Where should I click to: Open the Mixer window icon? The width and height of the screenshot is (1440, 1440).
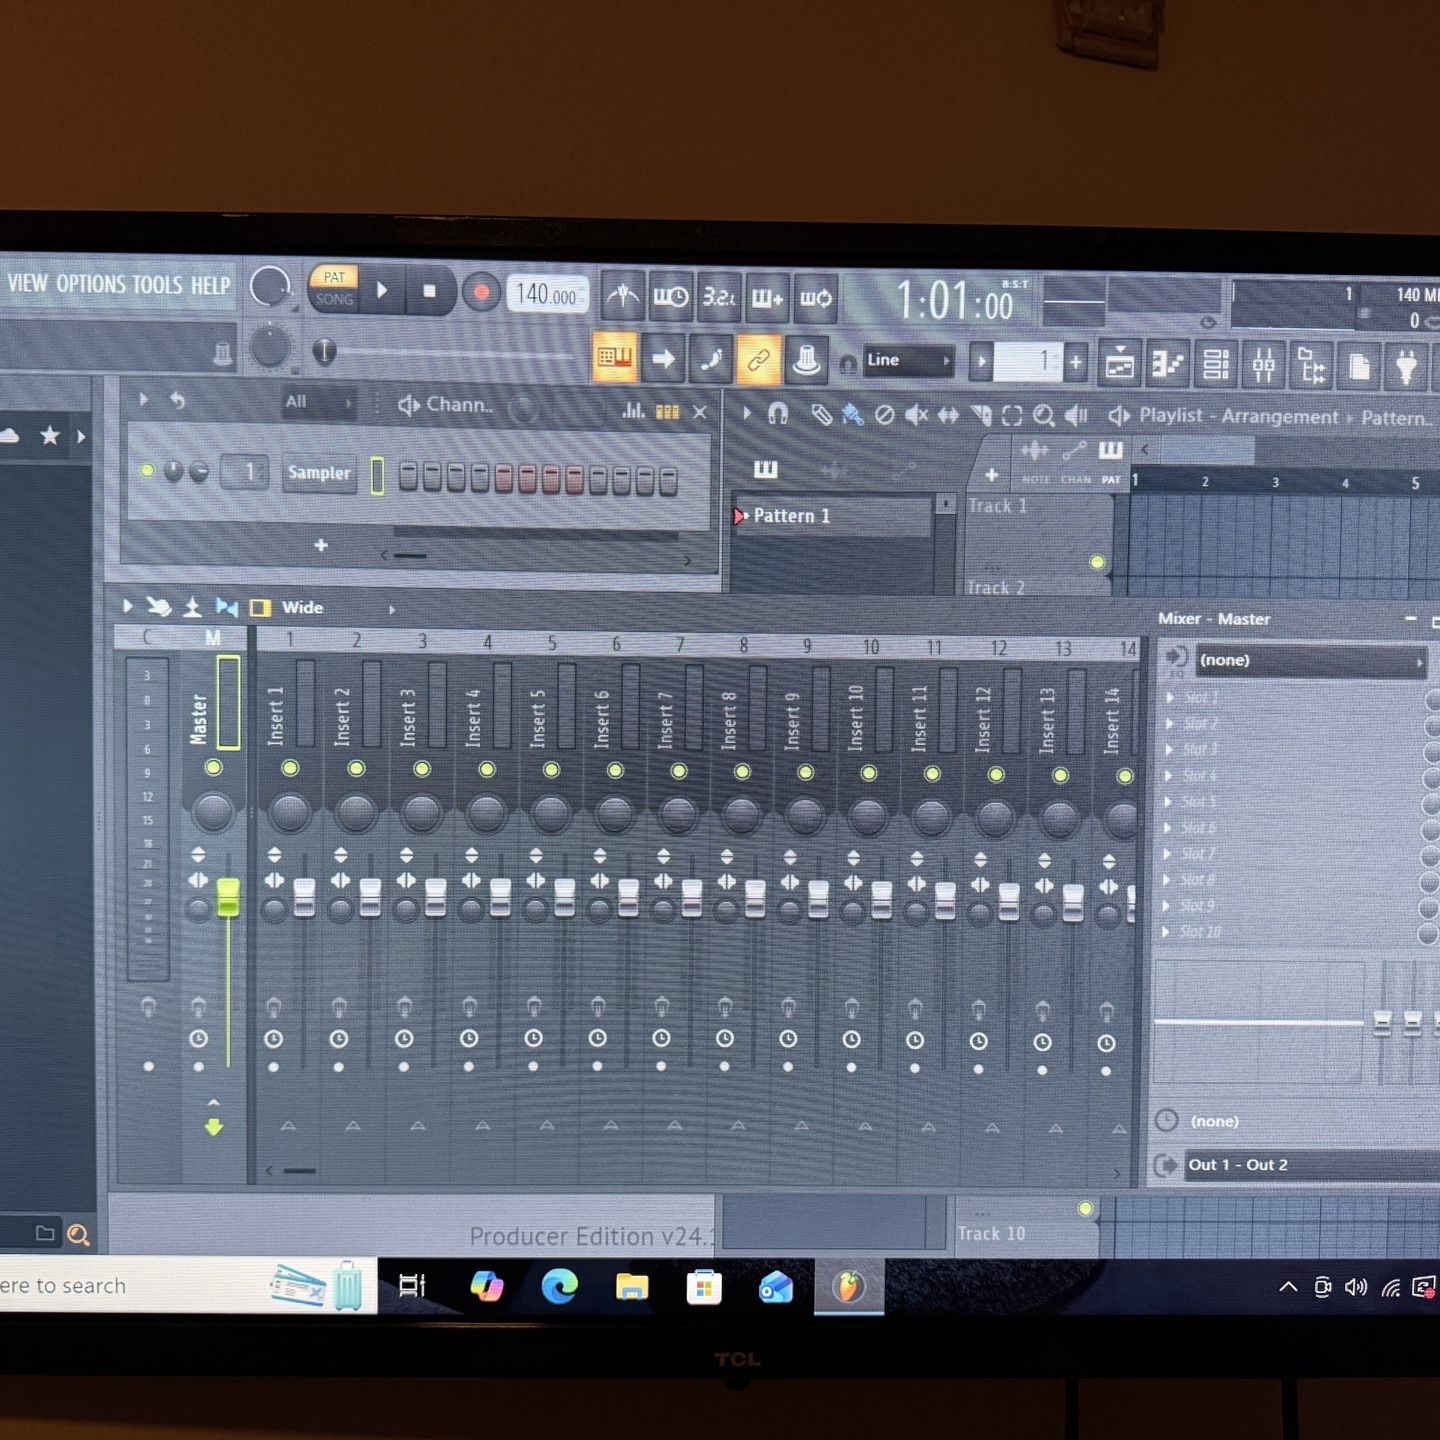click(1263, 365)
